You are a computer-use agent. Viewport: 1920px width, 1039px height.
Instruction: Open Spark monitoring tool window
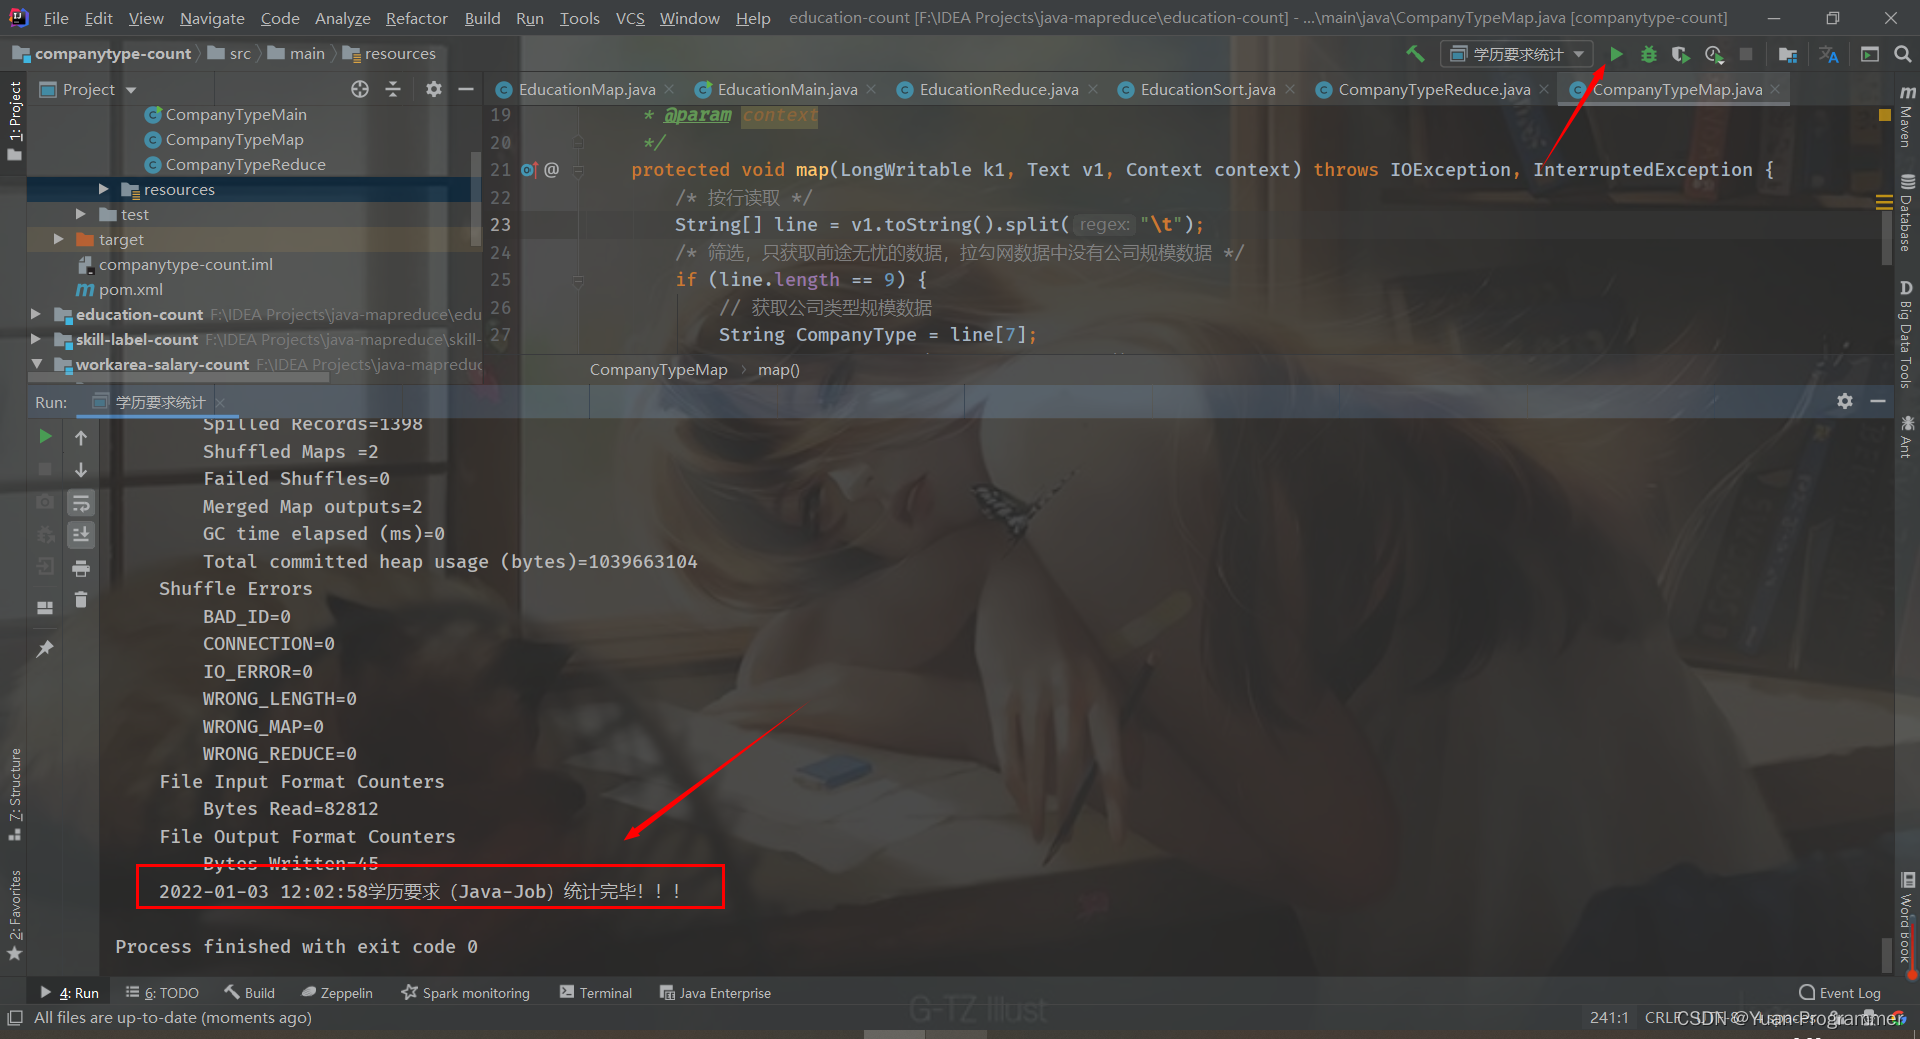tap(466, 993)
